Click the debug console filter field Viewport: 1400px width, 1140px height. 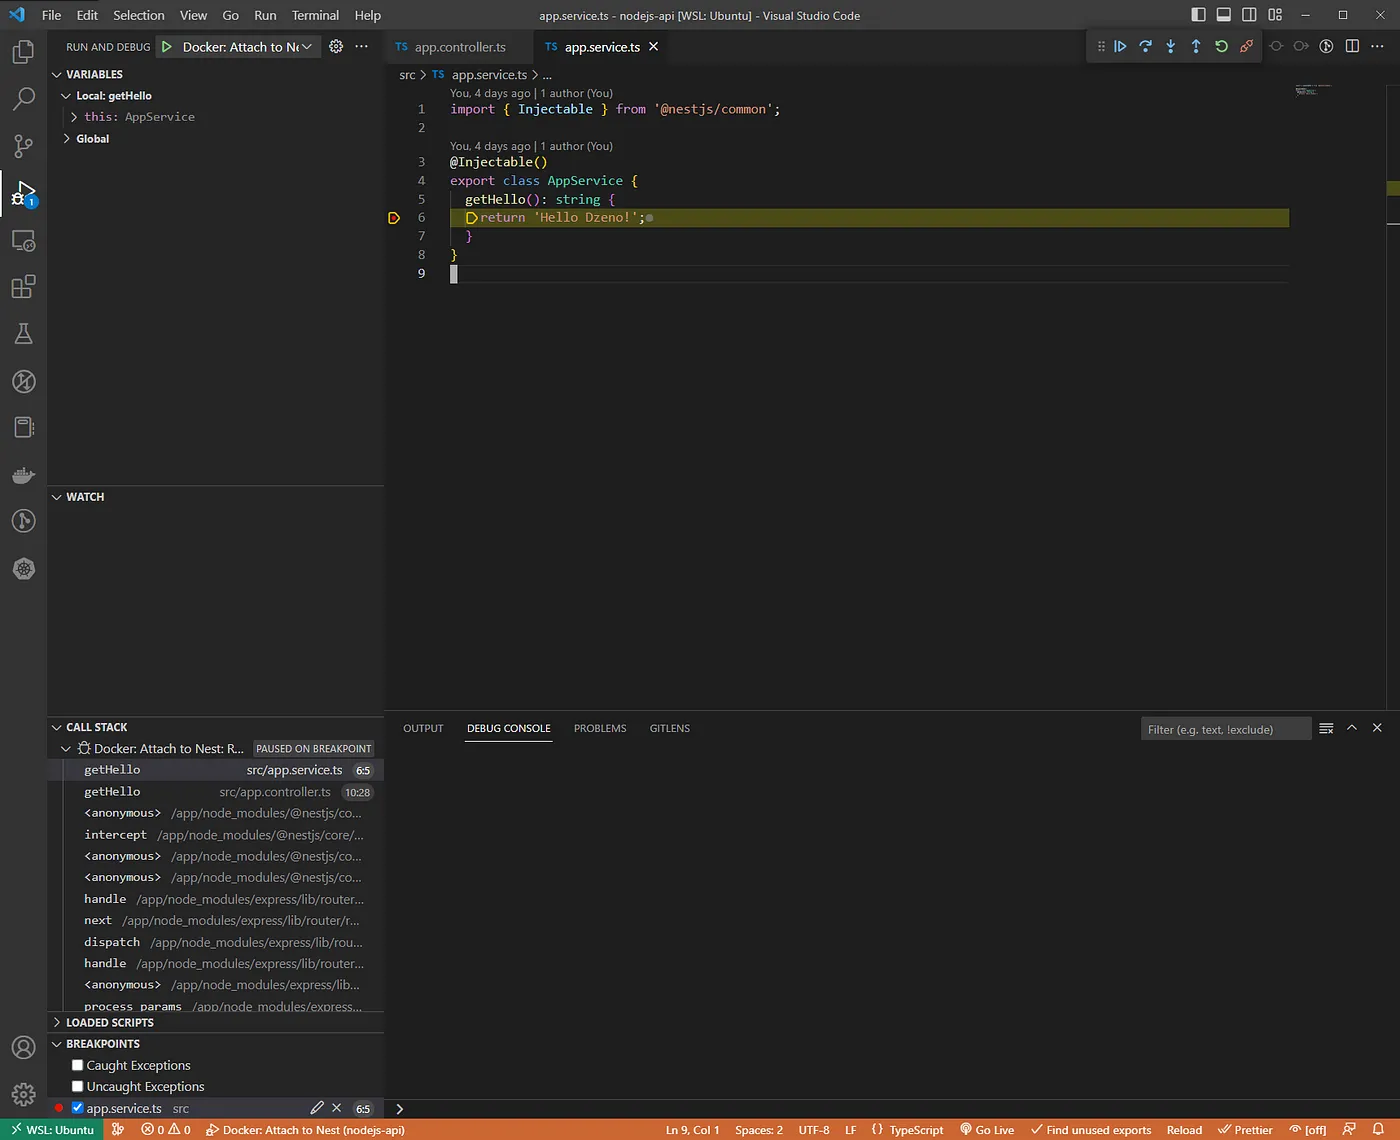1225,729
